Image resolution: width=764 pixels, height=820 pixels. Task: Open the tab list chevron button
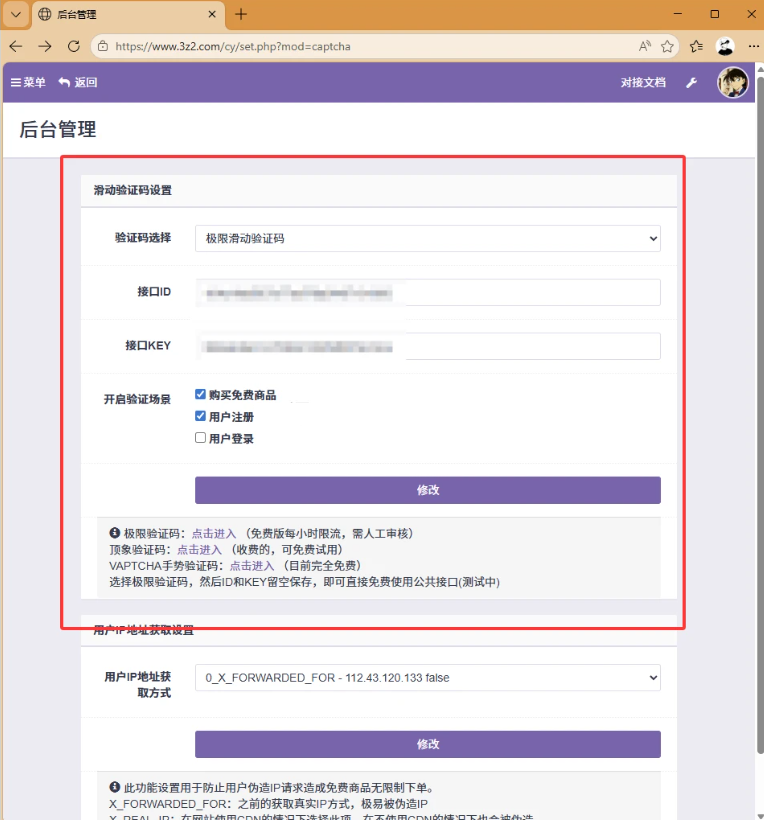pyautogui.click(x=16, y=14)
